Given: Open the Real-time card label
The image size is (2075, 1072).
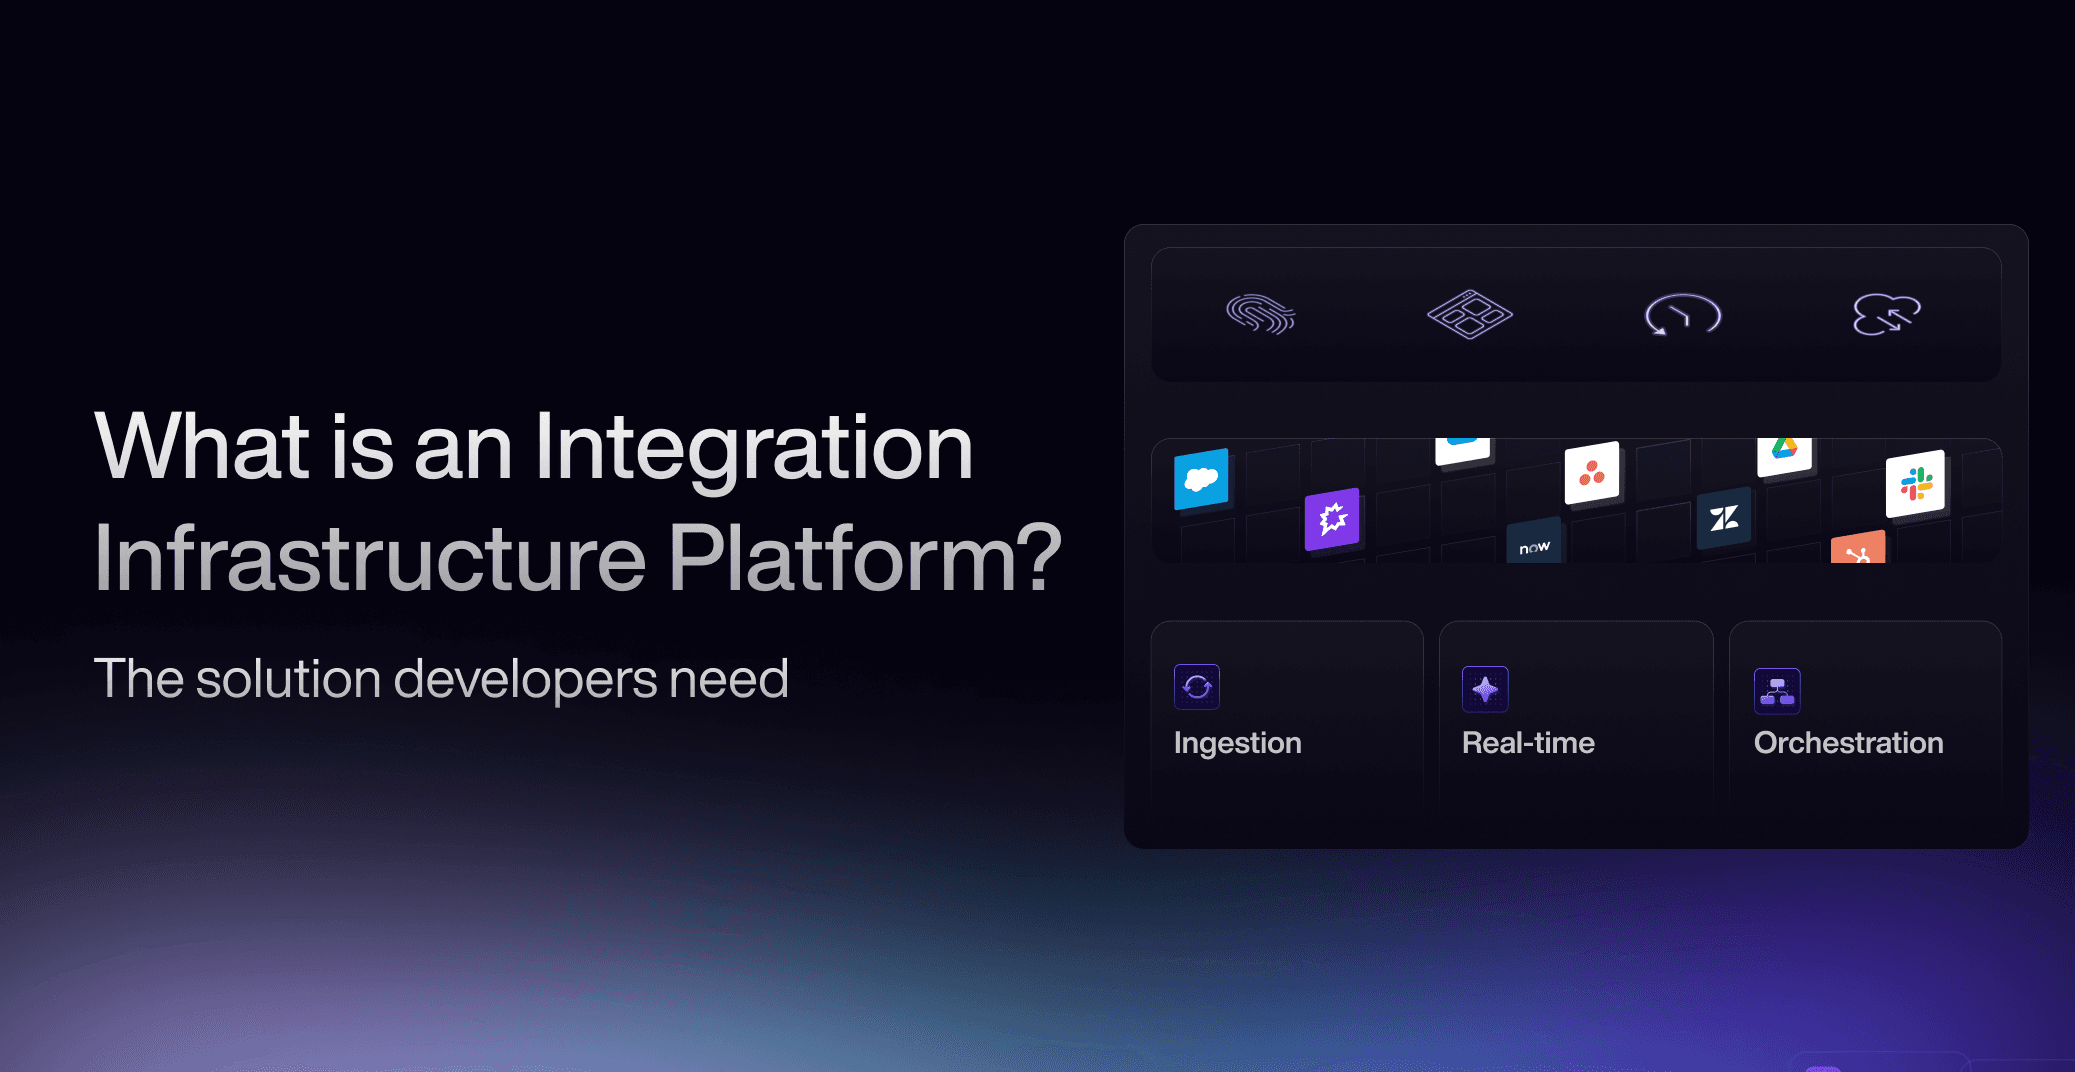Looking at the screenshot, I should click(x=1528, y=743).
